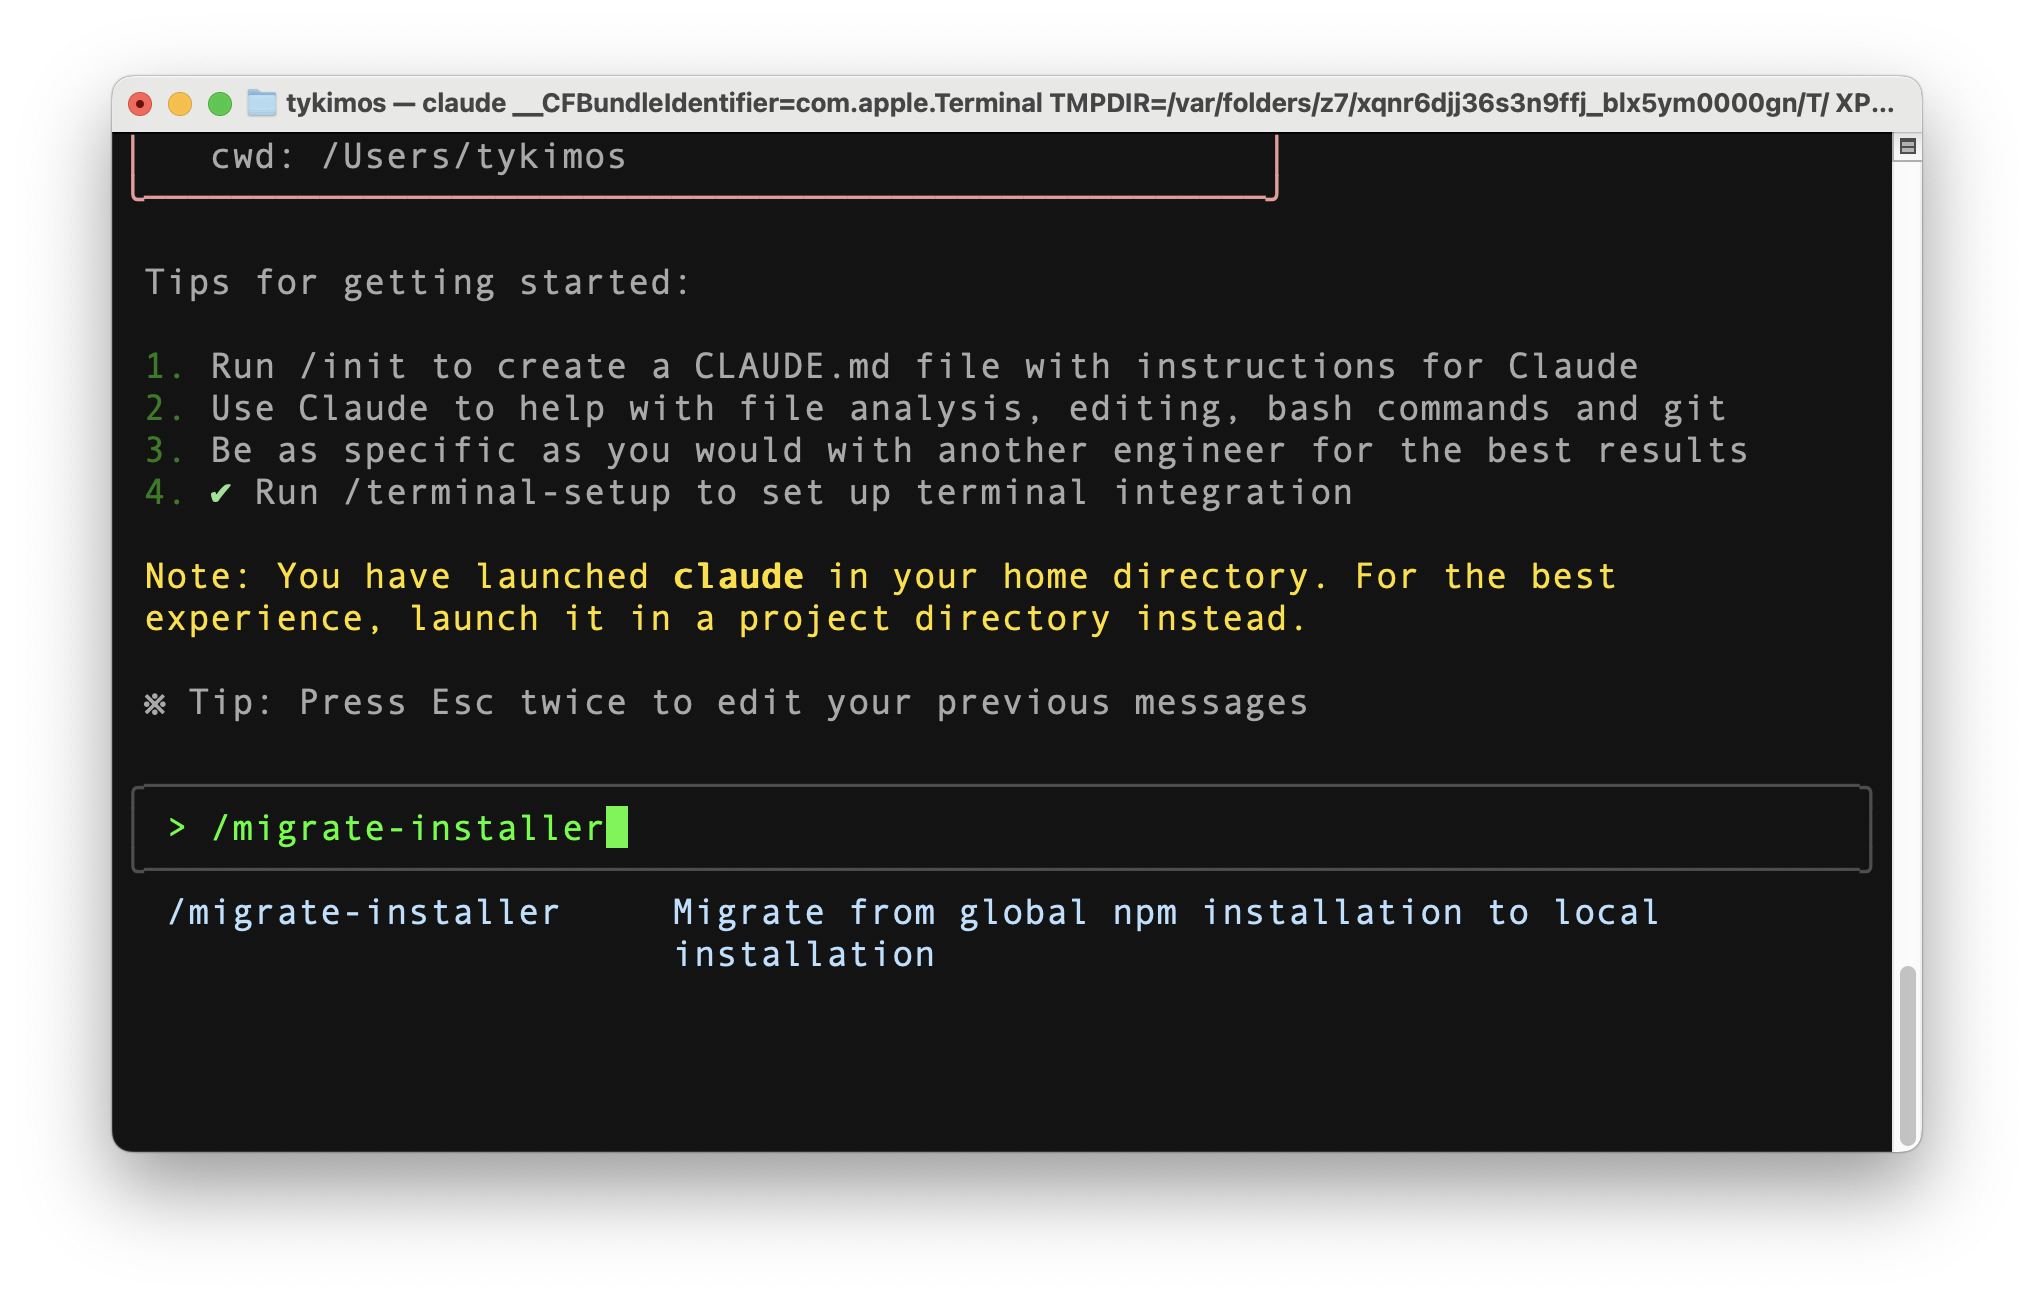Click the empty scrollbar track above thumb
Screen dimensions: 2034x1300
1907,560
